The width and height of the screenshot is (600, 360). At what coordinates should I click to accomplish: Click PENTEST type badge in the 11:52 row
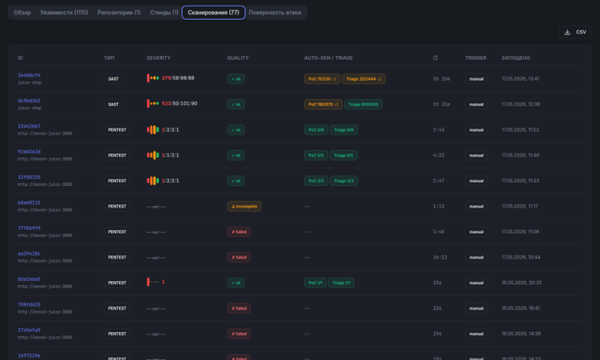[117, 130]
